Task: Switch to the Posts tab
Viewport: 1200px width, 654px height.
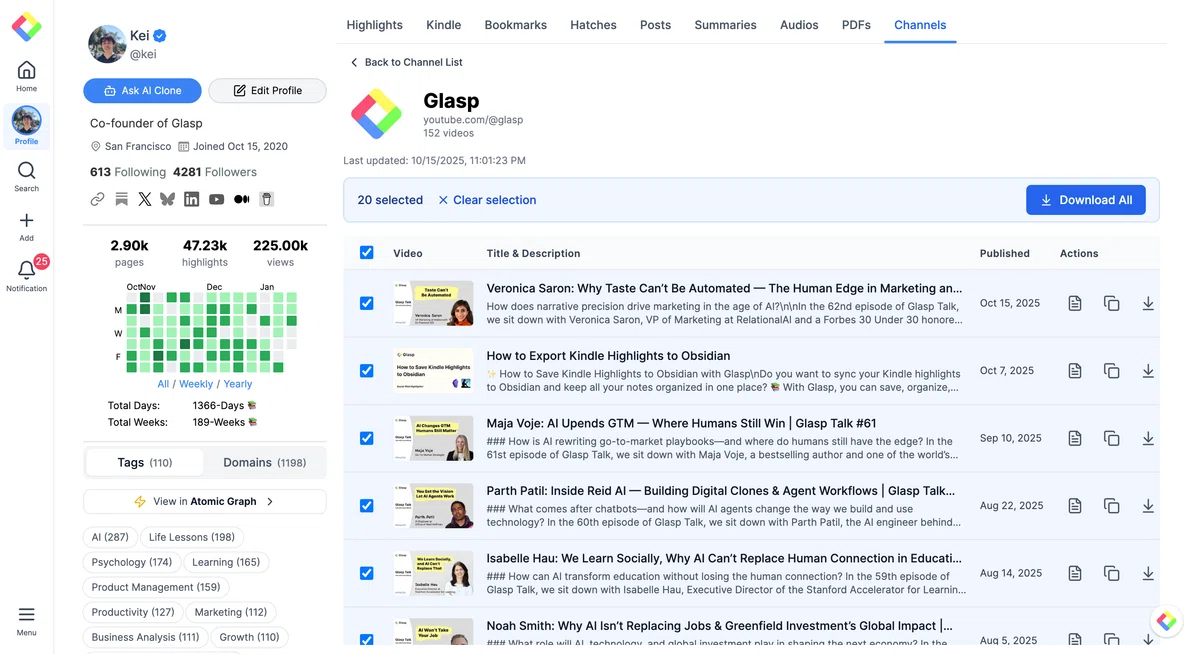Action: tap(656, 25)
